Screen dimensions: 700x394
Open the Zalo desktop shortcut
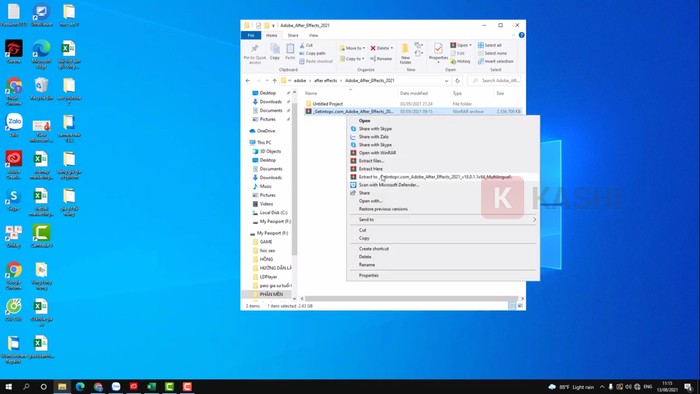click(x=14, y=125)
